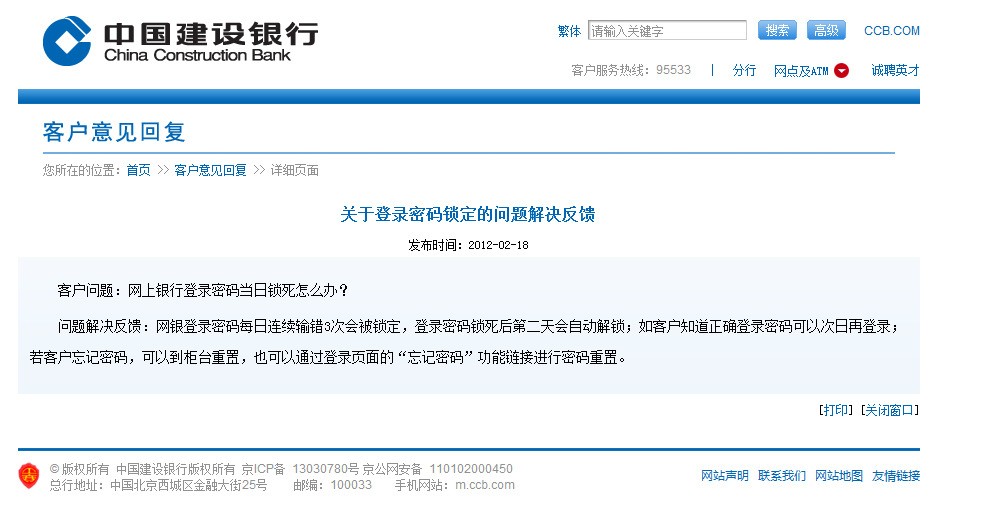997x516 pixels.
Task: Click the police badge icon in footer
Action: 29,476
